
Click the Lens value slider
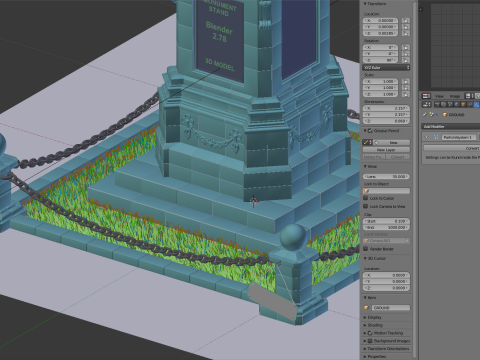click(386, 177)
